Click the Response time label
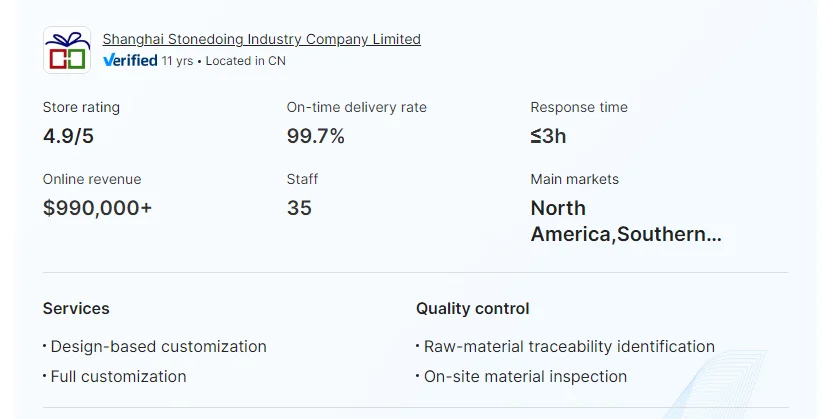822x419 pixels. click(x=579, y=107)
